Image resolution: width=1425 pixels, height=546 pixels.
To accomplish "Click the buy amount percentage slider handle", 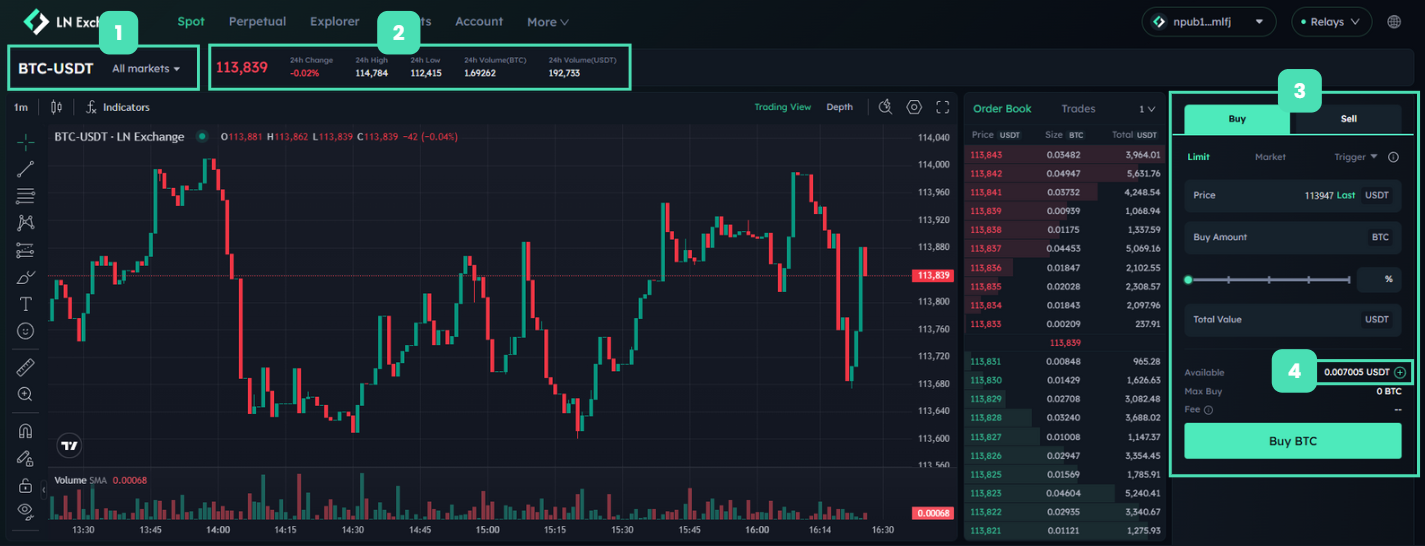I will (1188, 280).
